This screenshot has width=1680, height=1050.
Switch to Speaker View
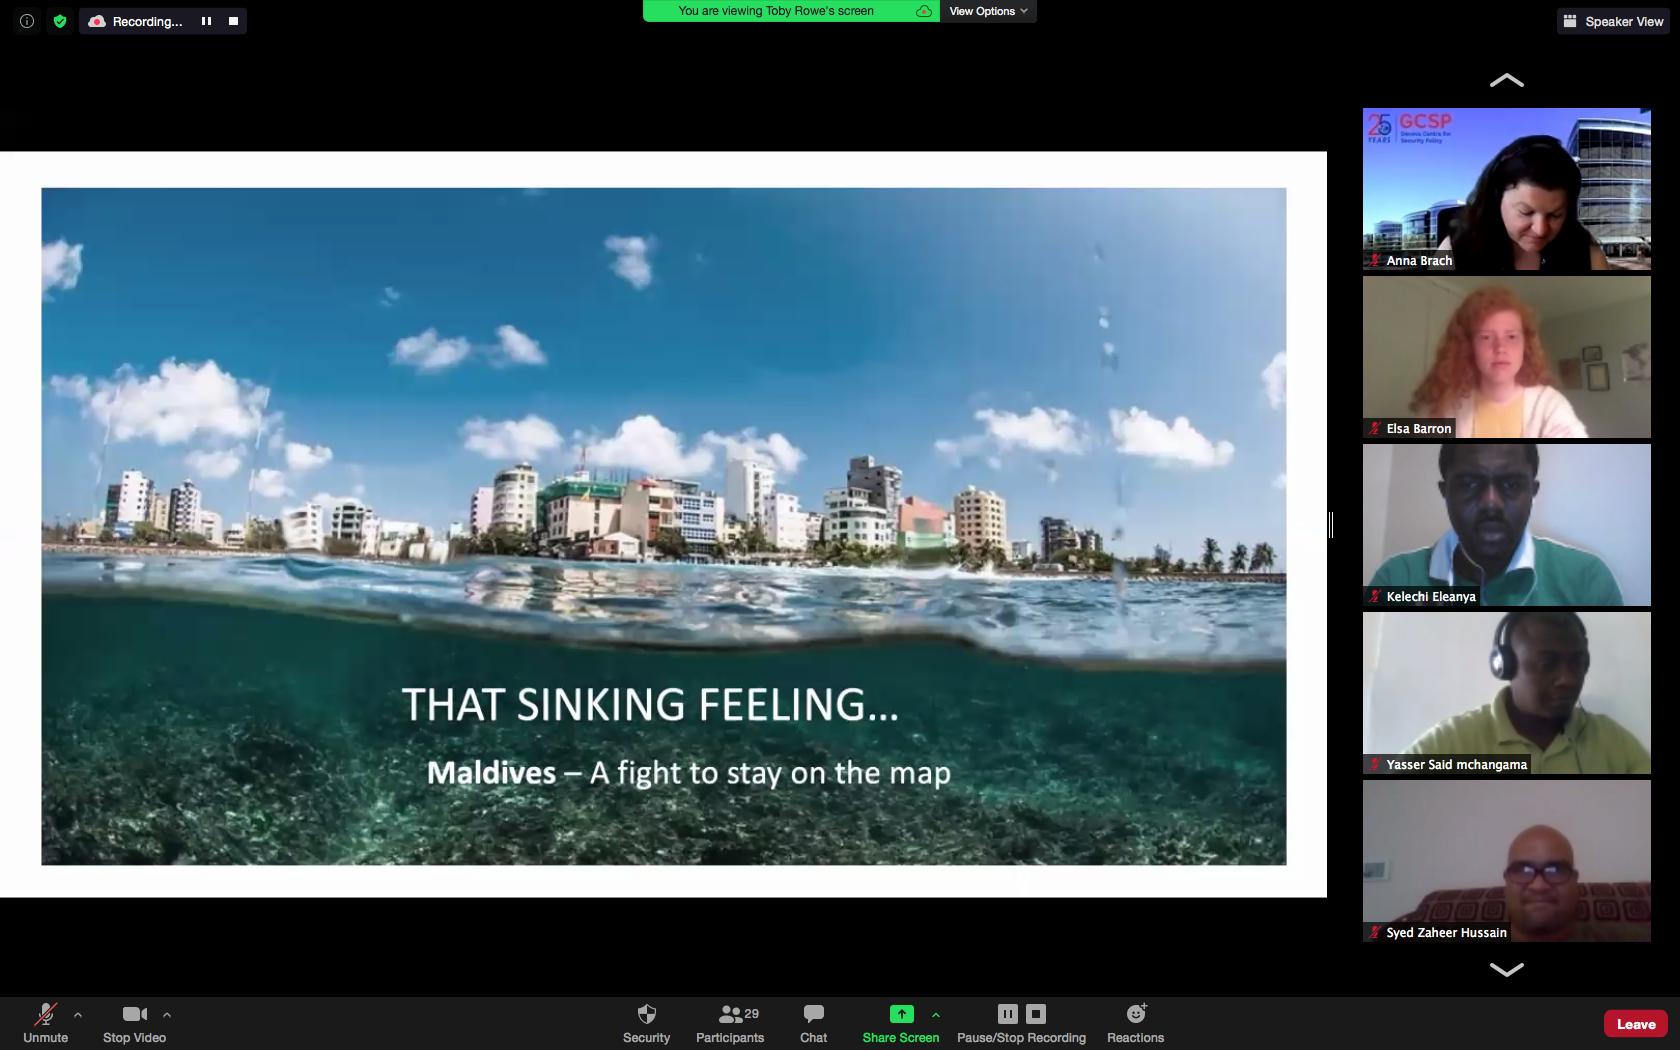(1613, 21)
